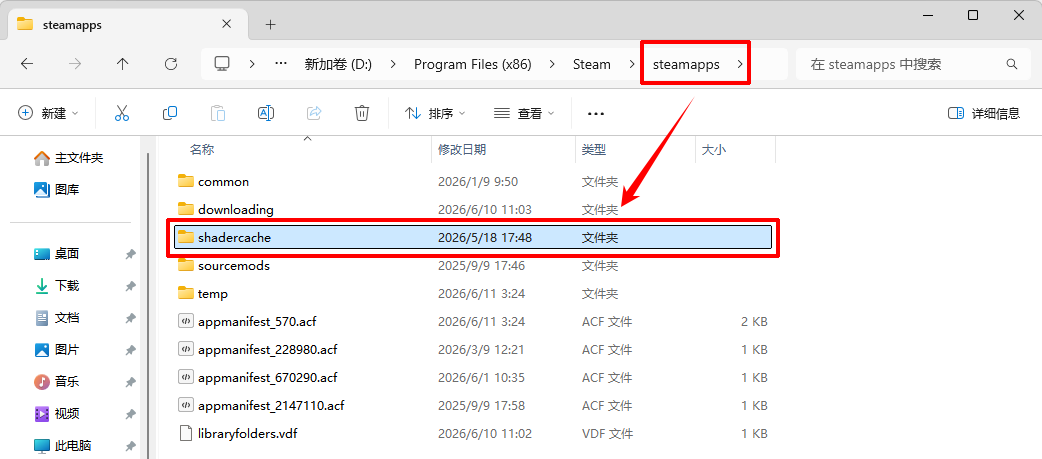This screenshot has height=459, width=1042.
Task: Sort by the 修改日期 column header
Action: tap(462, 150)
